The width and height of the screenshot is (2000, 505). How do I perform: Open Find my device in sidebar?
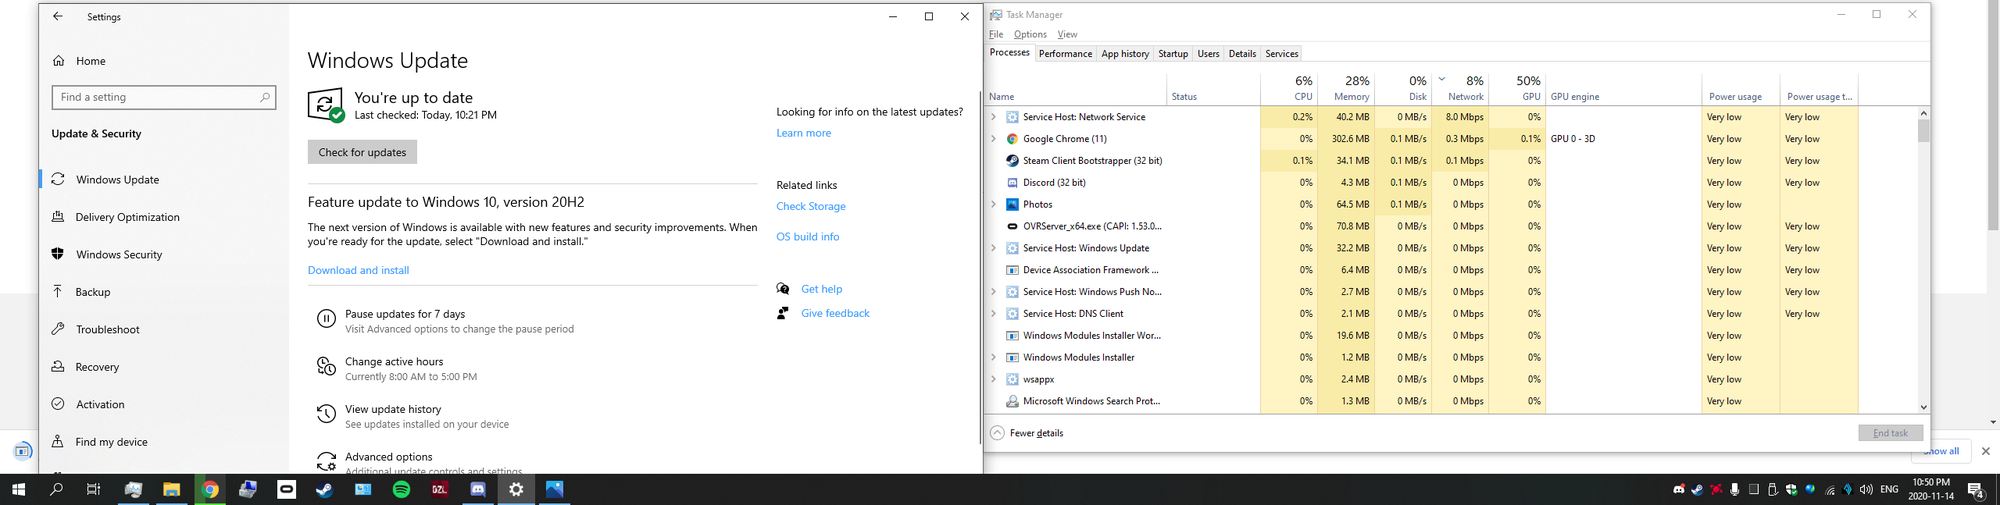coord(111,442)
